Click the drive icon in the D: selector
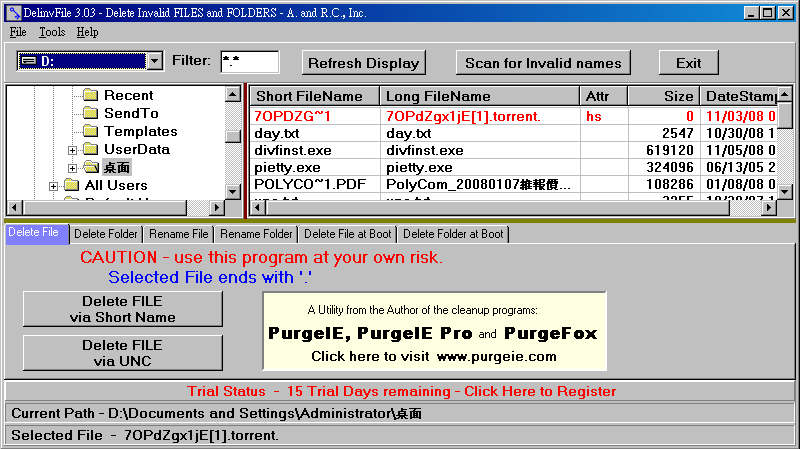The width and height of the screenshot is (800, 449). 29,61
